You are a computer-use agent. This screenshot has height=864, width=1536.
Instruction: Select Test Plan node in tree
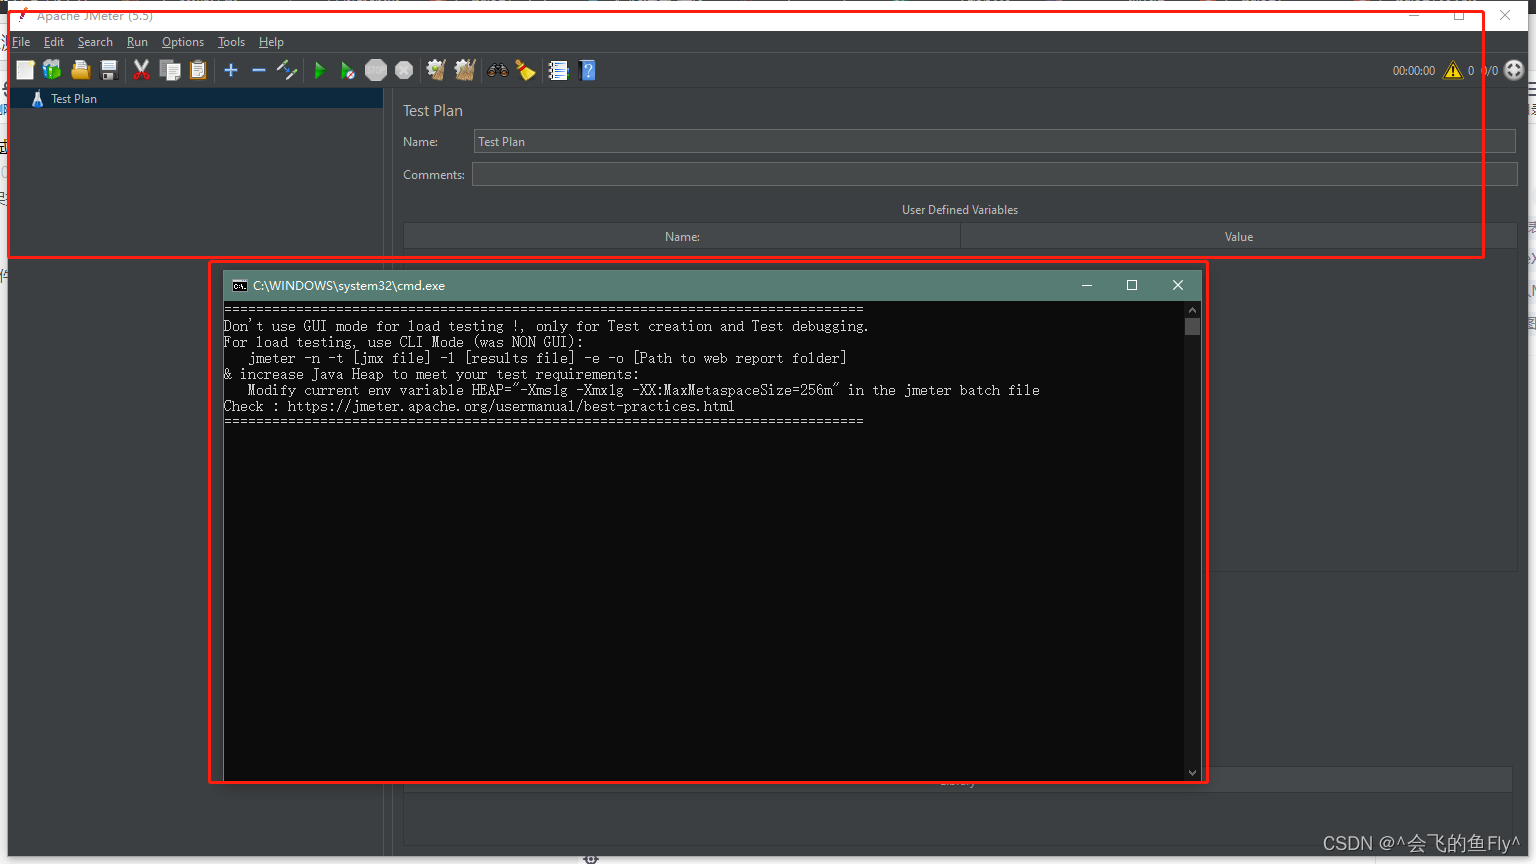pos(74,99)
